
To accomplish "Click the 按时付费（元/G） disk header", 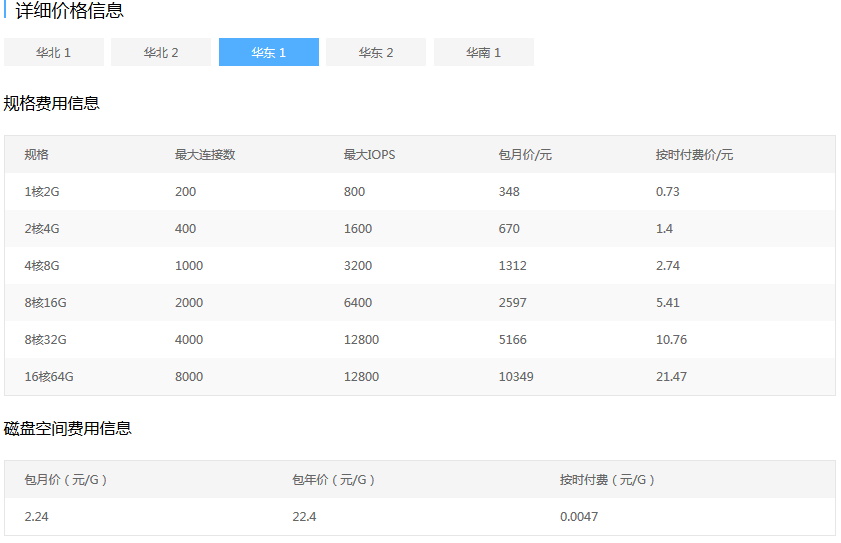I will [607, 480].
